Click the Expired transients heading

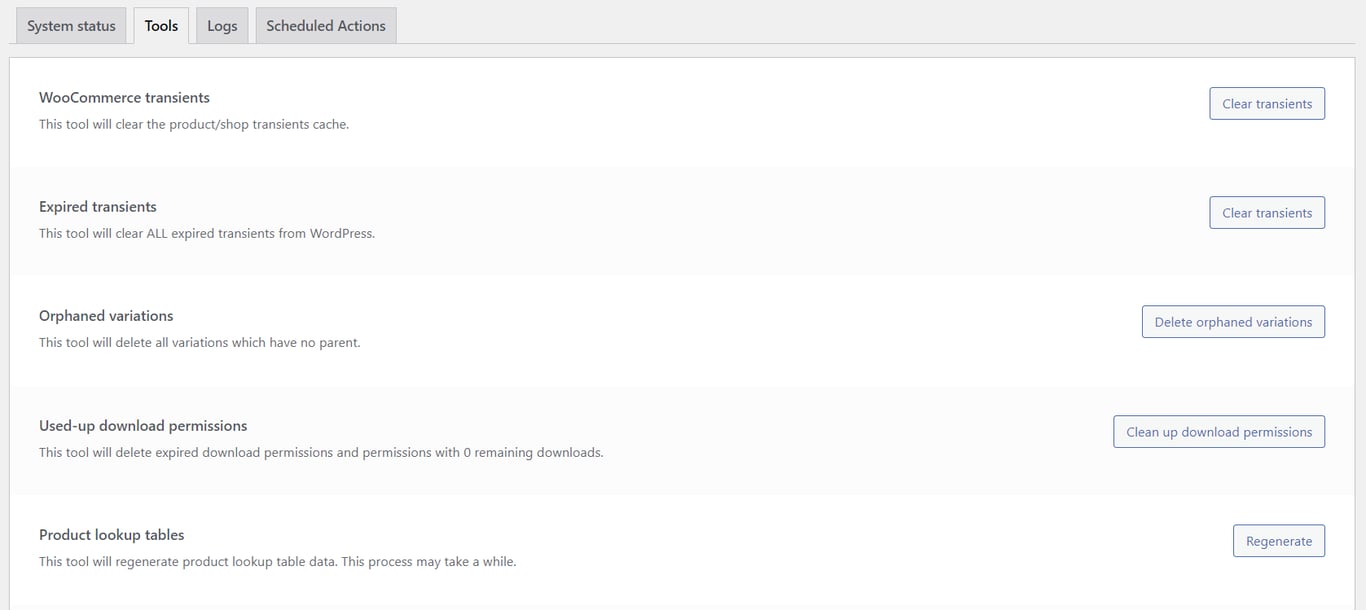[x=97, y=206]
